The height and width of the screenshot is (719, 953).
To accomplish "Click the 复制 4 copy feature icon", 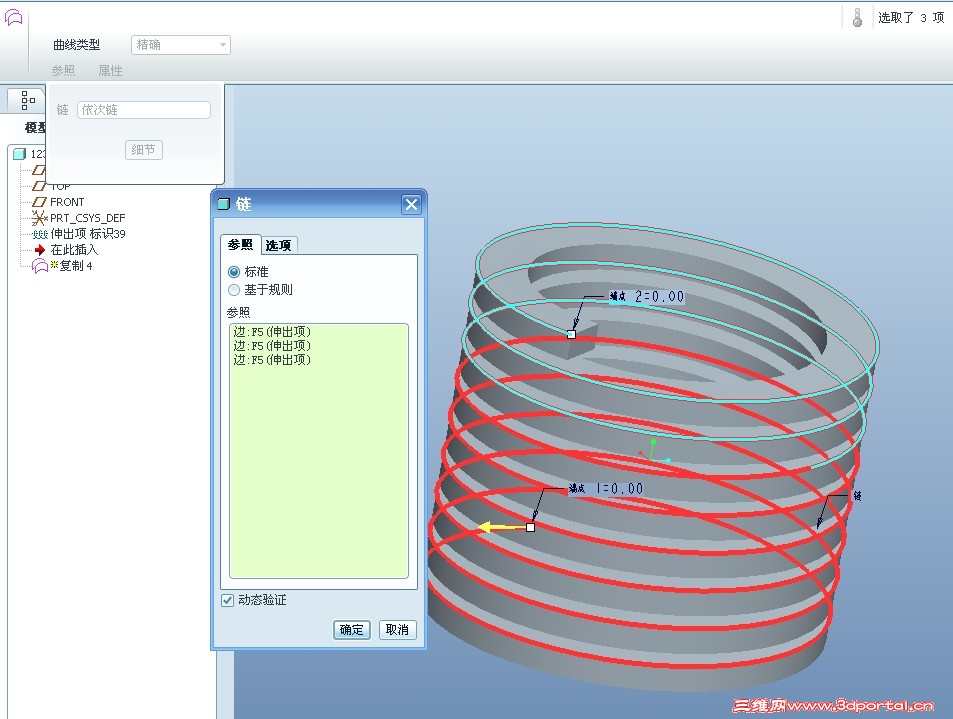I will click(40, 266).
